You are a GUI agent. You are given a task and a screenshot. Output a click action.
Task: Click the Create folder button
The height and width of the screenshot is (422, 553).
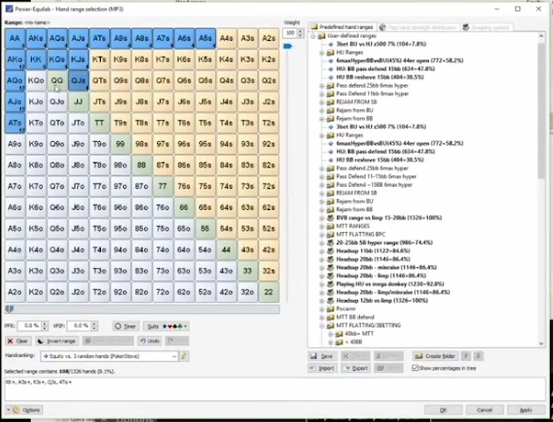click(x=435, y=356)
